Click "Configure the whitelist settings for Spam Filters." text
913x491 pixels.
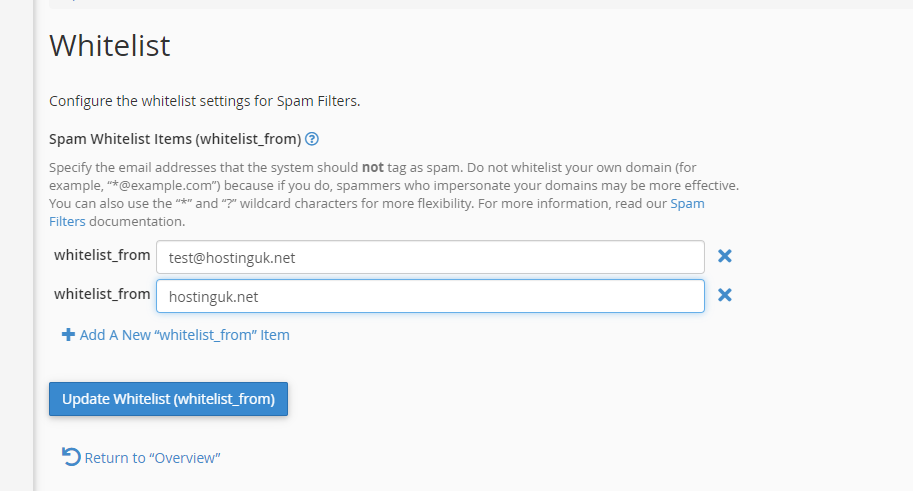[204, 101]
